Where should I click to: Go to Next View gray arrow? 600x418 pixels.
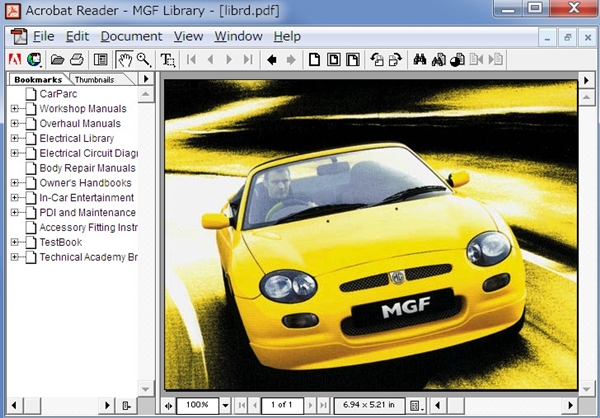[x=291, y=60]
